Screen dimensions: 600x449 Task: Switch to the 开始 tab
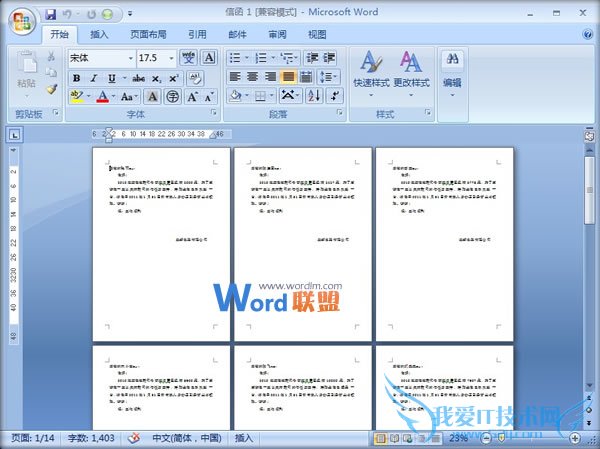click(60, 34)
